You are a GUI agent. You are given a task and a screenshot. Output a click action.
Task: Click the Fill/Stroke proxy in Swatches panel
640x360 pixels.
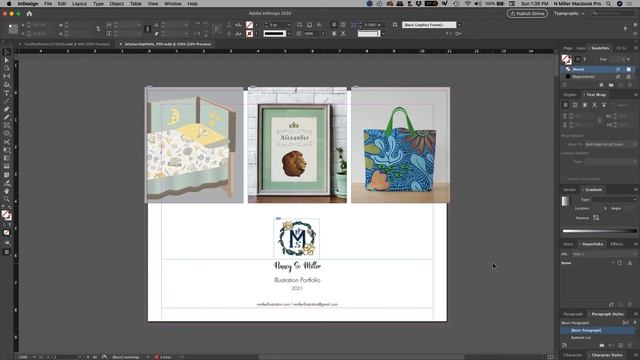[x=567, y=60]
